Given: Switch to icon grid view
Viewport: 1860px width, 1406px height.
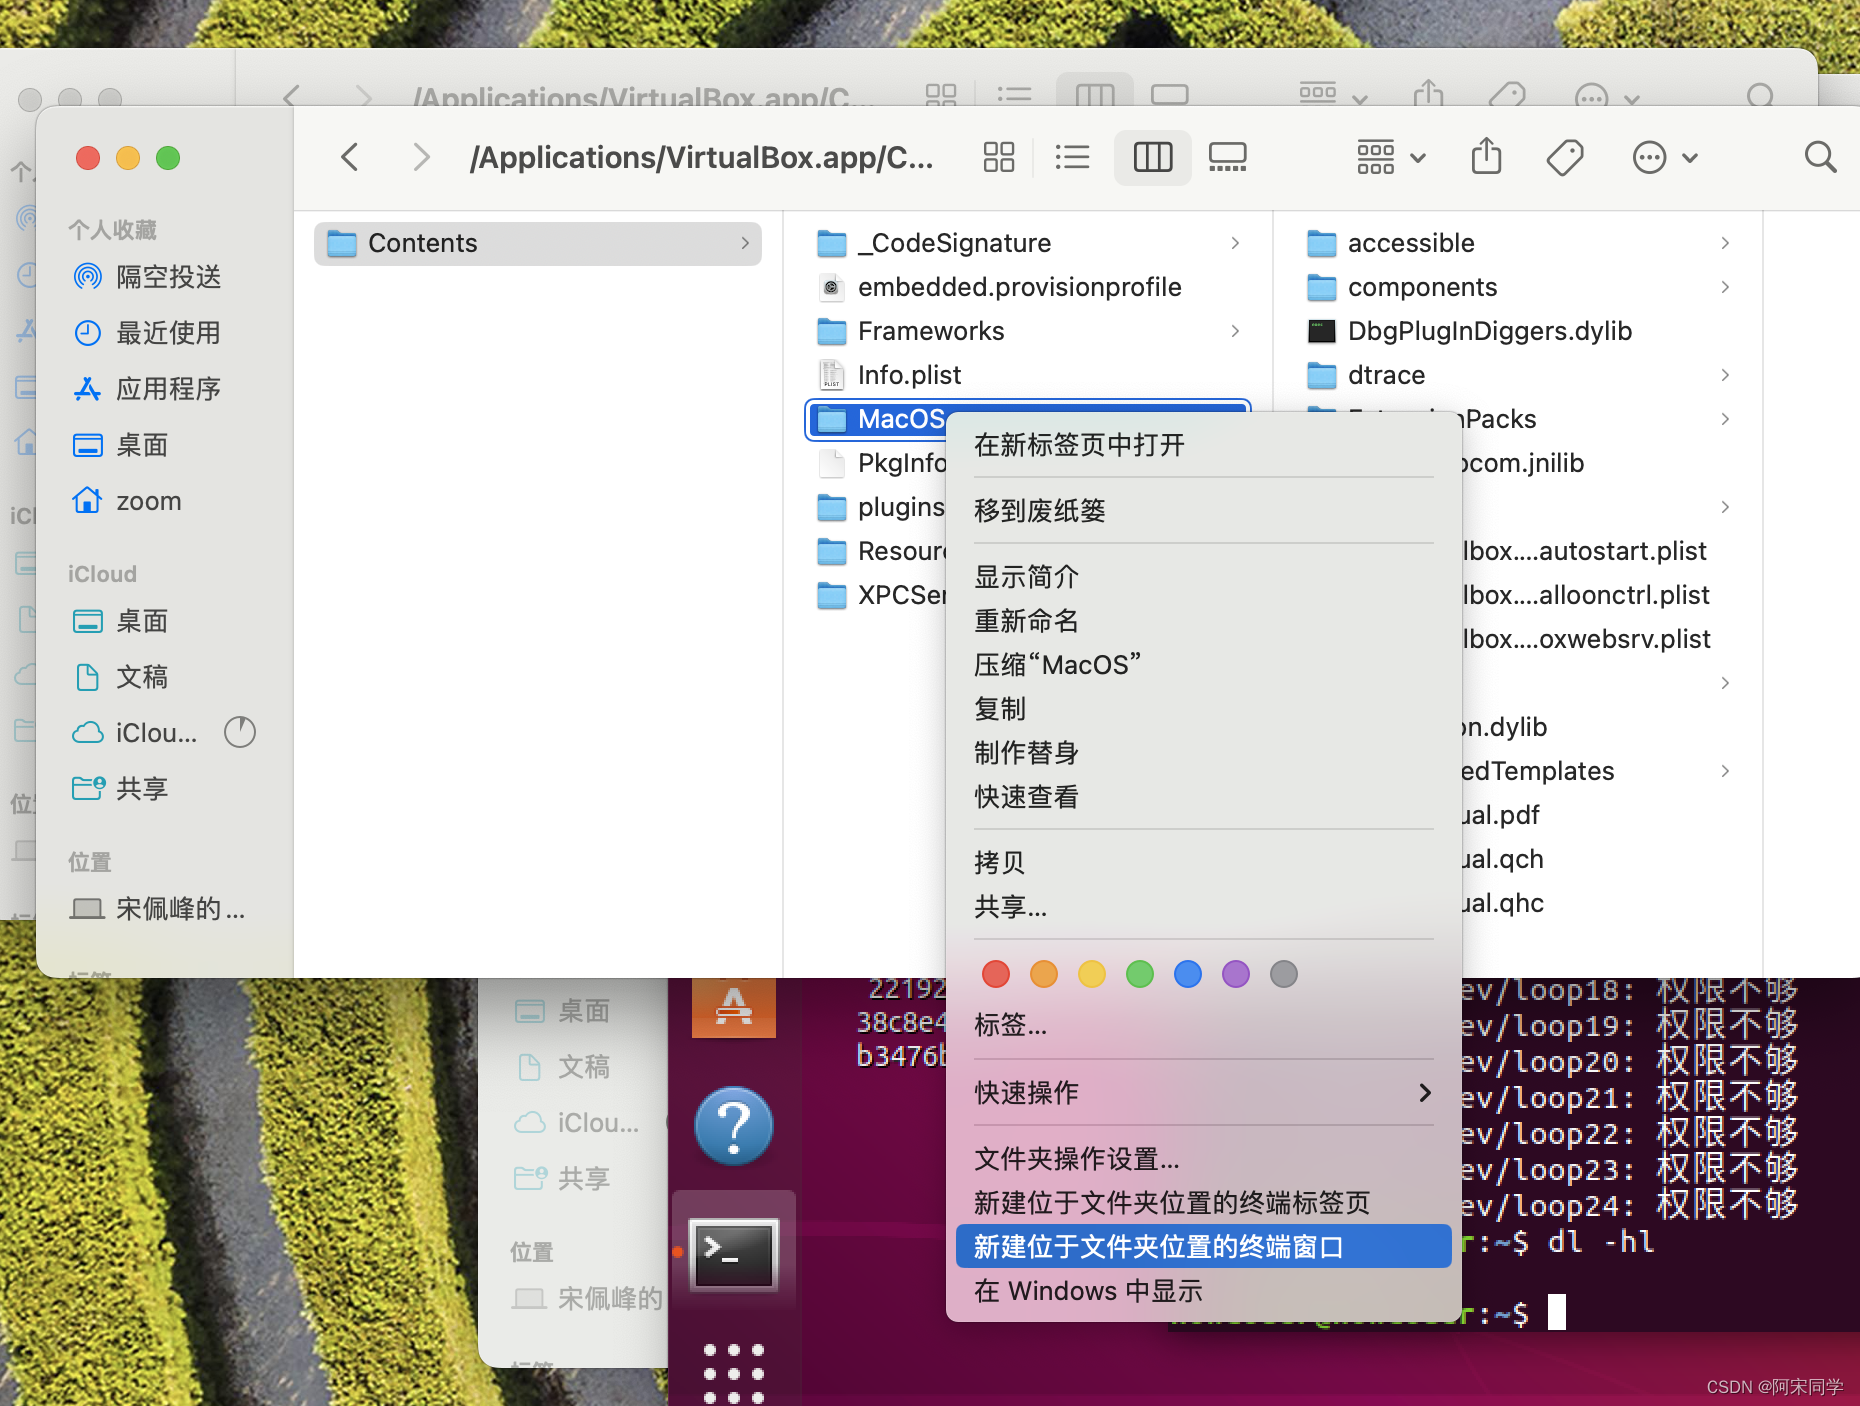Looking at the screenshot, I should click(x=998, y=157).
